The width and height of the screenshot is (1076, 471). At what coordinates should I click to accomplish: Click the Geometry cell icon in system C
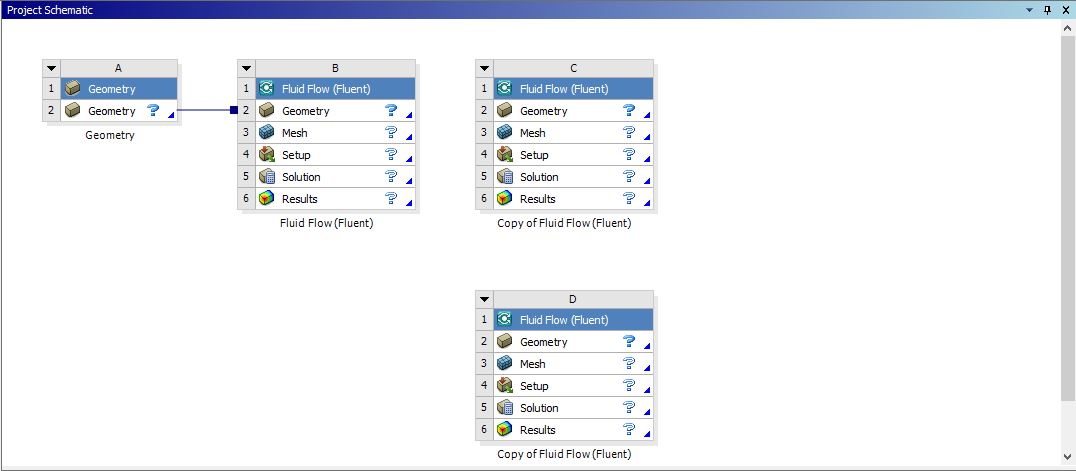[x=504, y=111]
